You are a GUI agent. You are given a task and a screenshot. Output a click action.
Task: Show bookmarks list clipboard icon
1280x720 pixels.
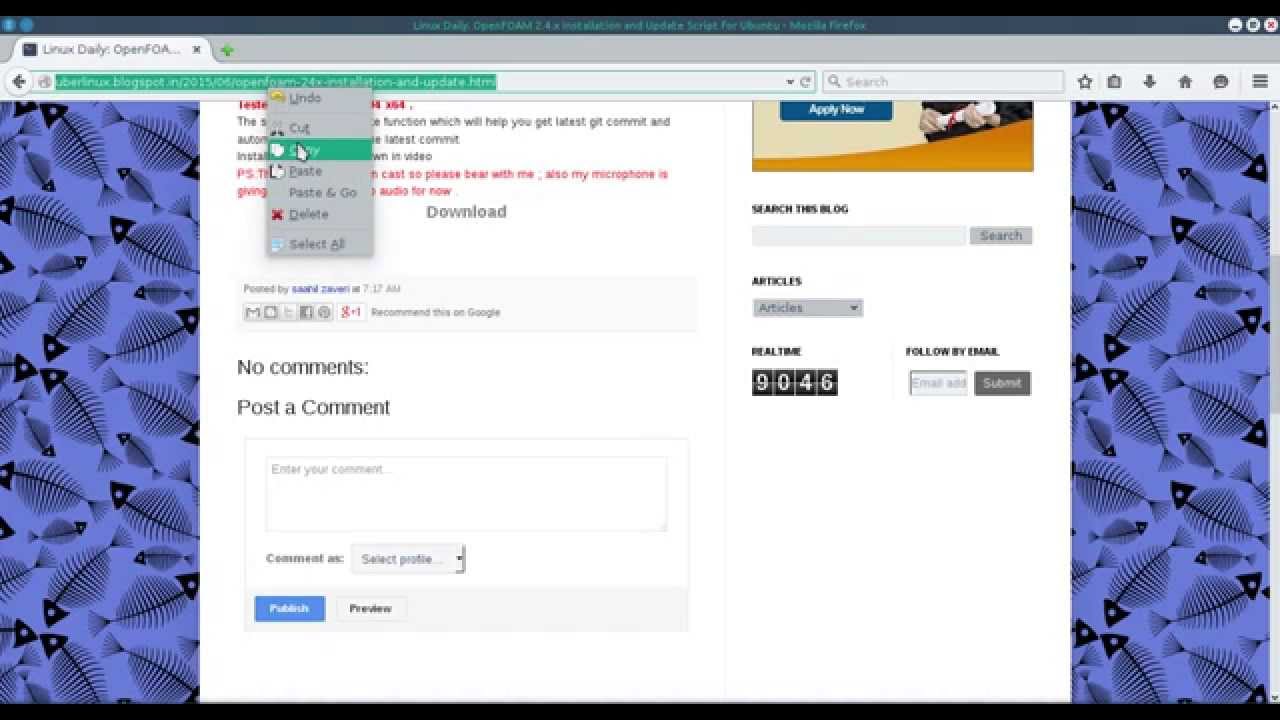[x=1114, y=82]
